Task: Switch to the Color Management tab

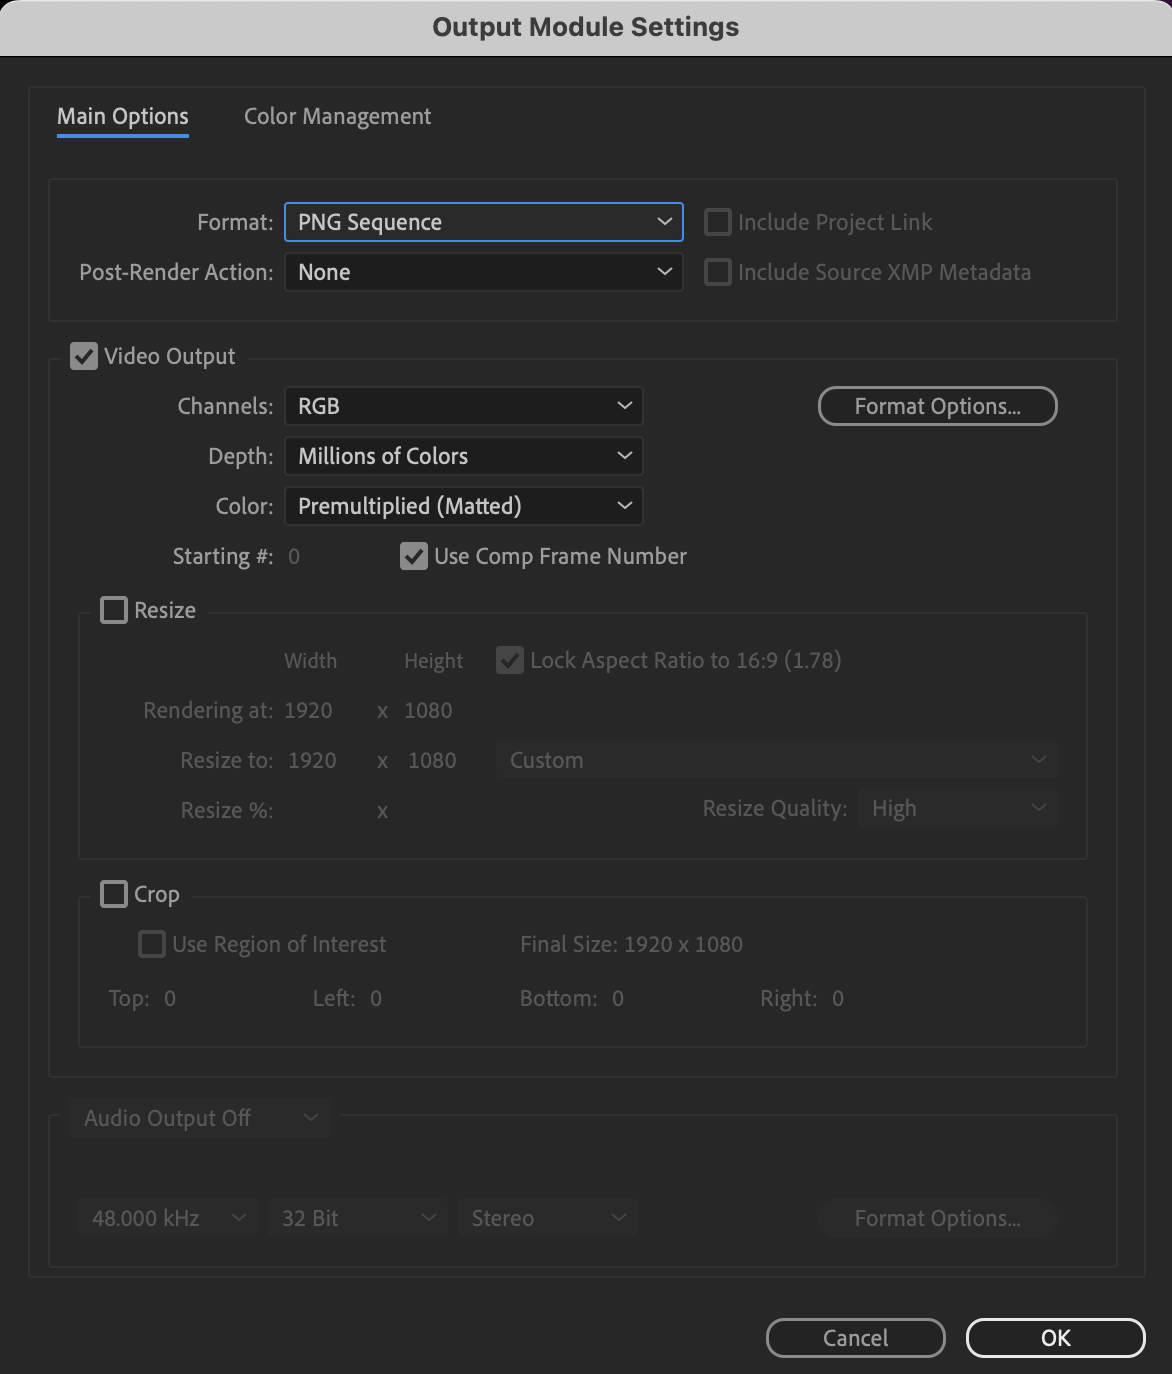Action: point(337,116)
